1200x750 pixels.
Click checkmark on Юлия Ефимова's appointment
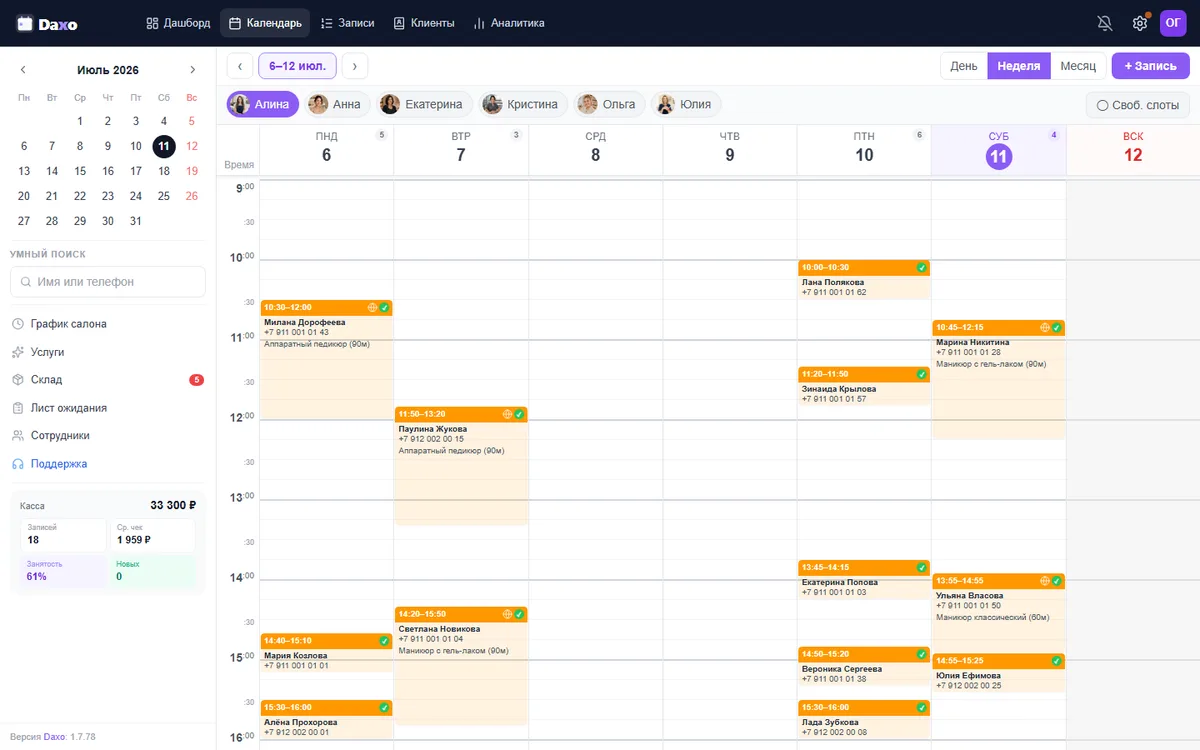(1057, 661)
